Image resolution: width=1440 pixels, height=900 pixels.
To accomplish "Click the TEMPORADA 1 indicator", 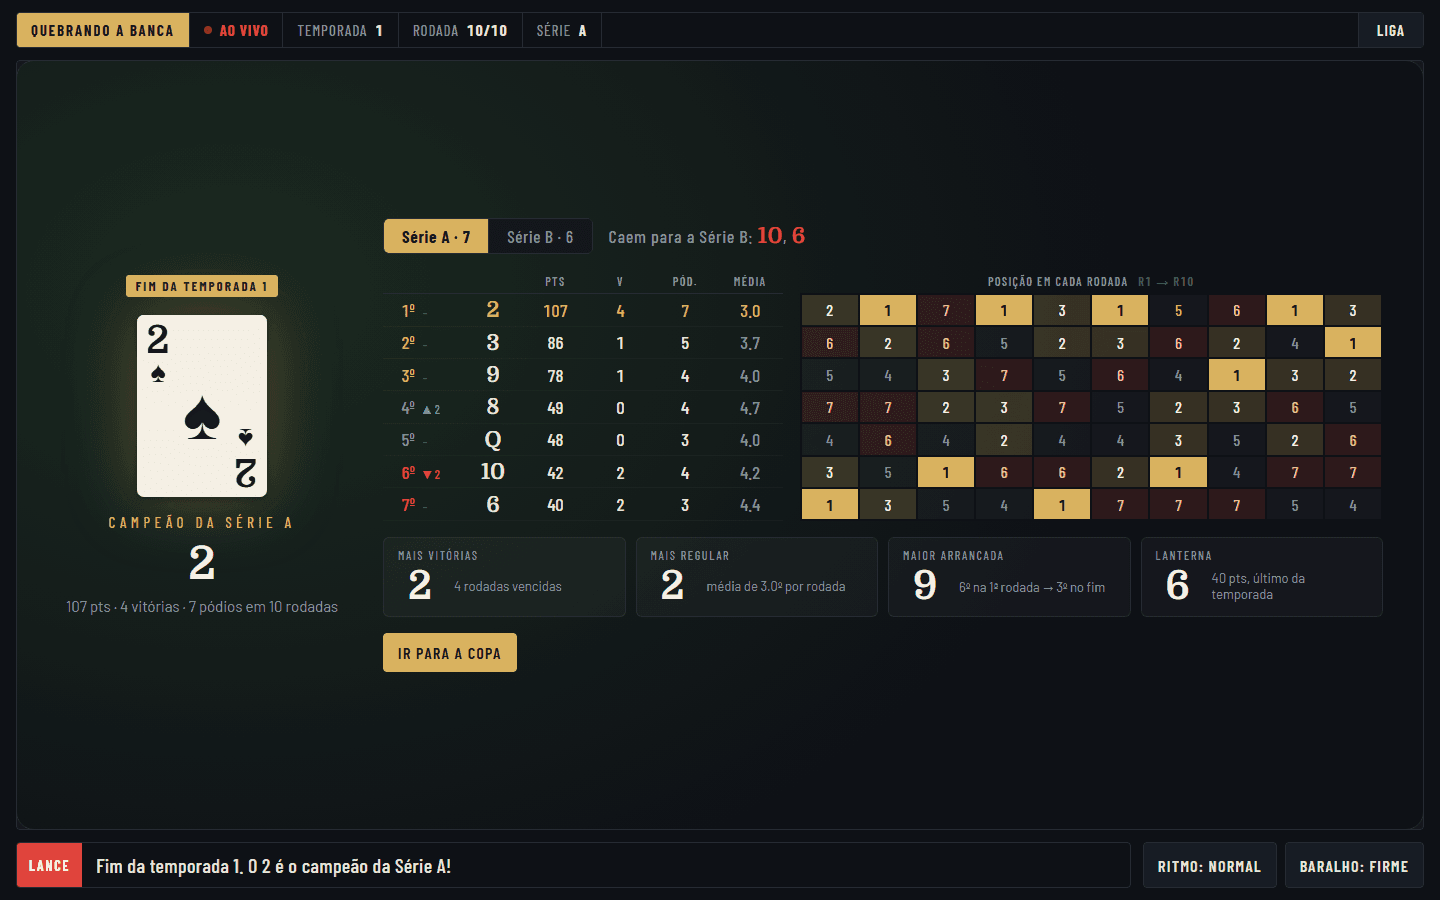I will tap(340, 31).
